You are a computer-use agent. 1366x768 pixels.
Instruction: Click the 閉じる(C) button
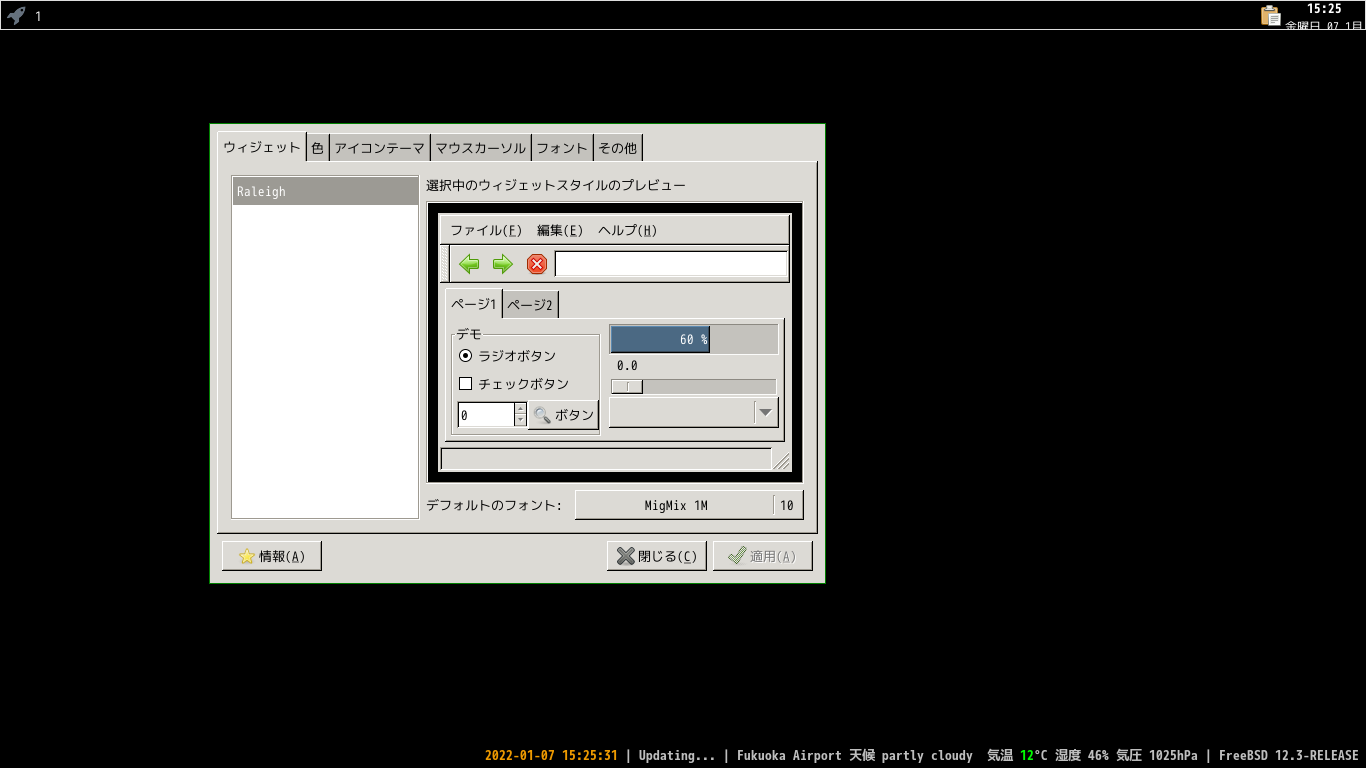tap(657, 556)
